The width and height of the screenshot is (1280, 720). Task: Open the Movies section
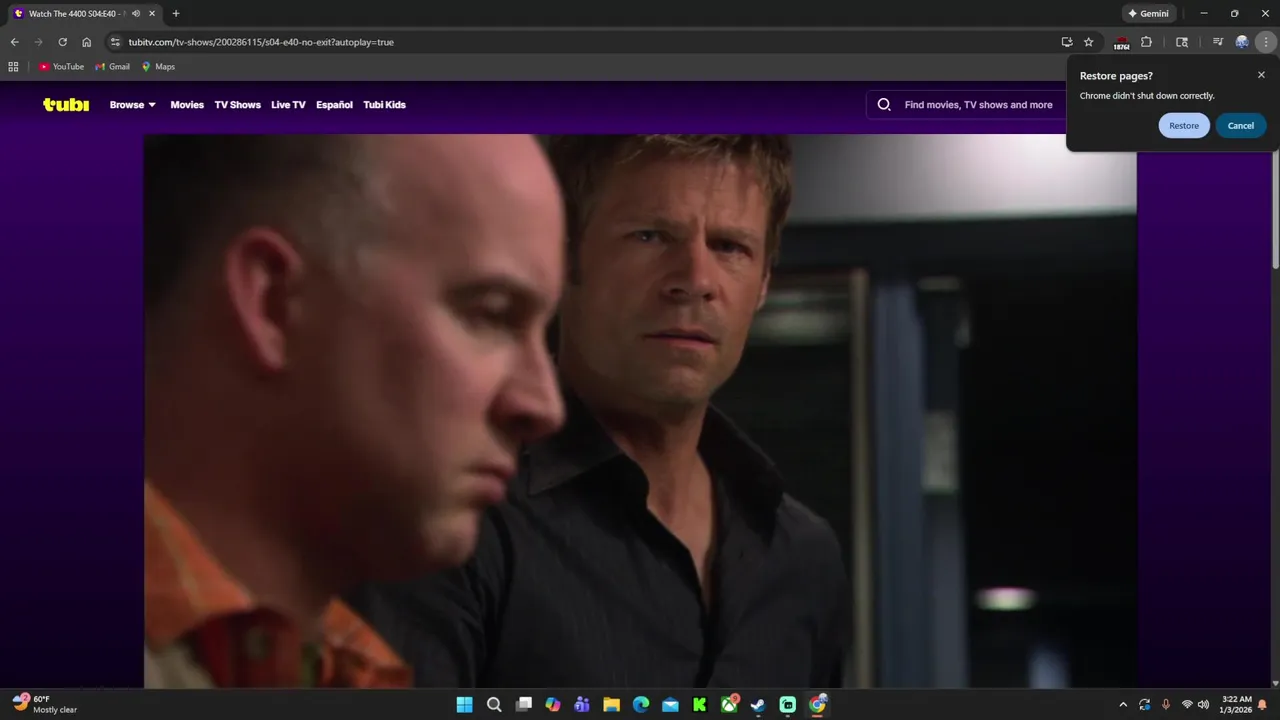click(x=187, y=104)
